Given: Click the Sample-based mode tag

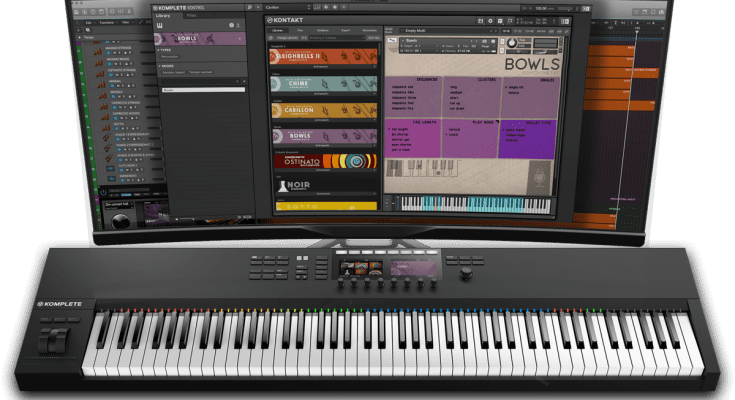Looking at the screenshot, I should pos(171,74).
